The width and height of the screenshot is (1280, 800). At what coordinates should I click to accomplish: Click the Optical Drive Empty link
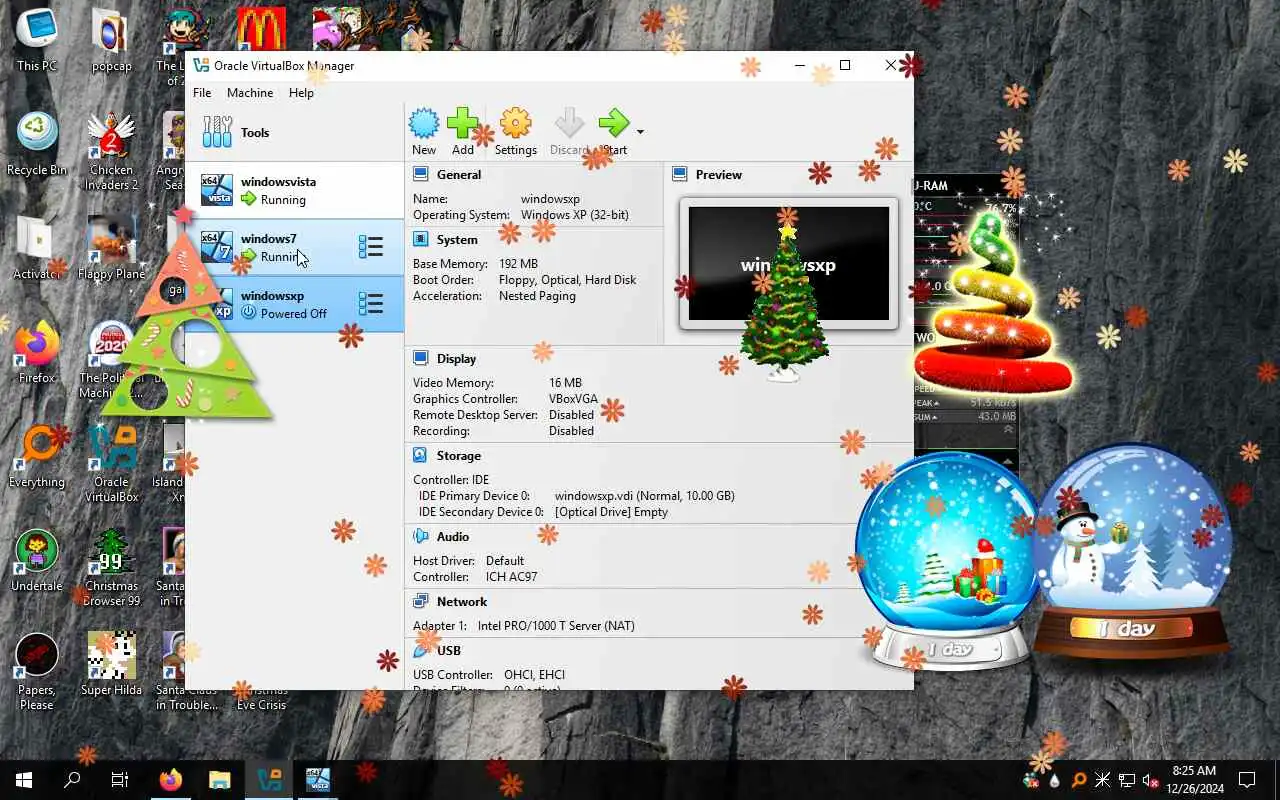pyautogui.click(x=611, y=512)
